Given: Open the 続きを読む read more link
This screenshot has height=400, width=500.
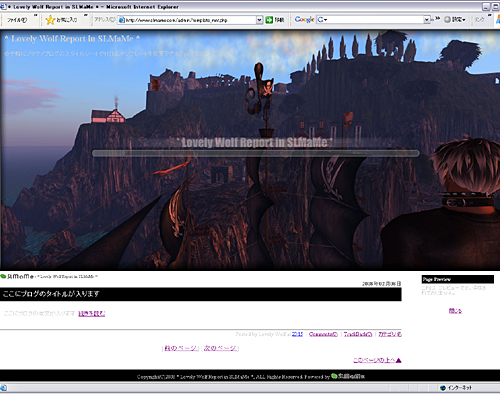Looking at the screenshot, I should (x=92, y=314).
